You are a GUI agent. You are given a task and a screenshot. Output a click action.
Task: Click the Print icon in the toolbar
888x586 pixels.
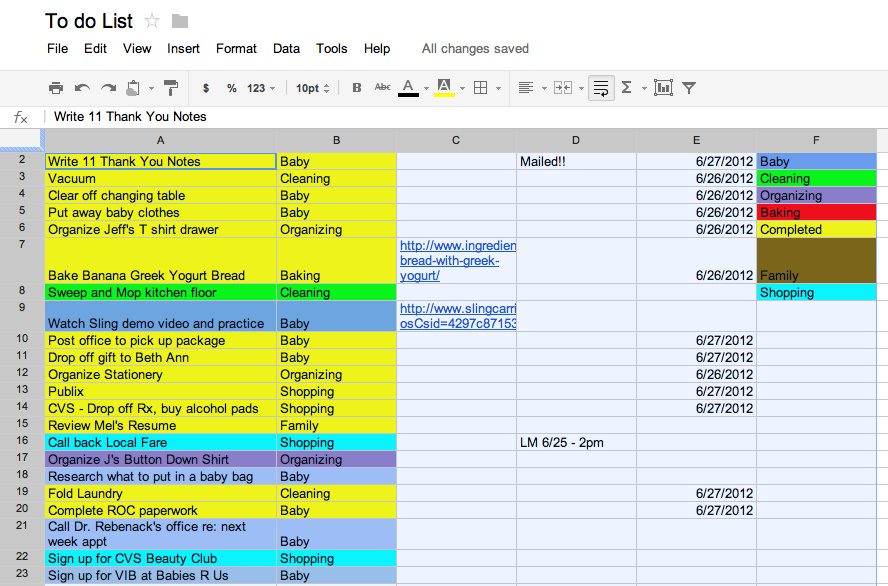pos(56,87)
